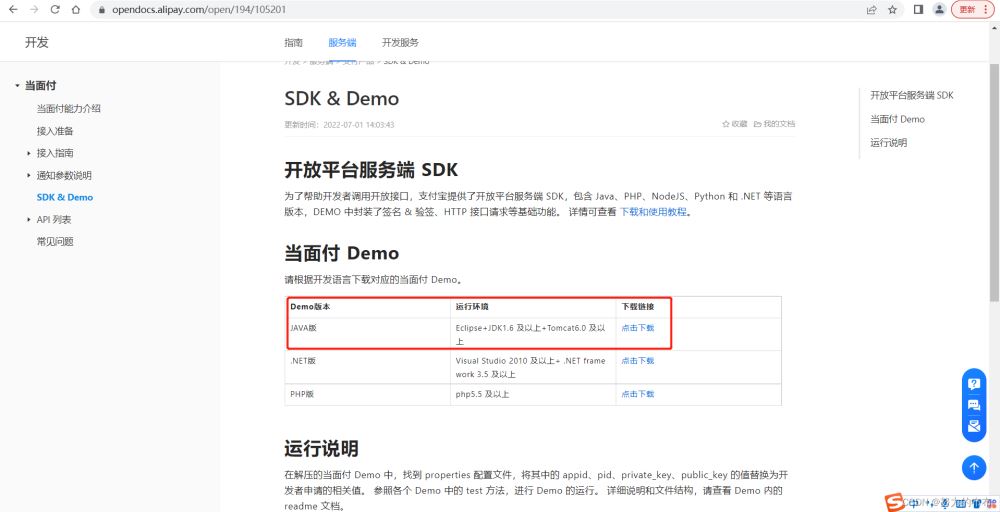Click the envelope feedback floating icon
Viewport: 1000px width, 512px height.
pyautogui.click(x=974, y=427)
